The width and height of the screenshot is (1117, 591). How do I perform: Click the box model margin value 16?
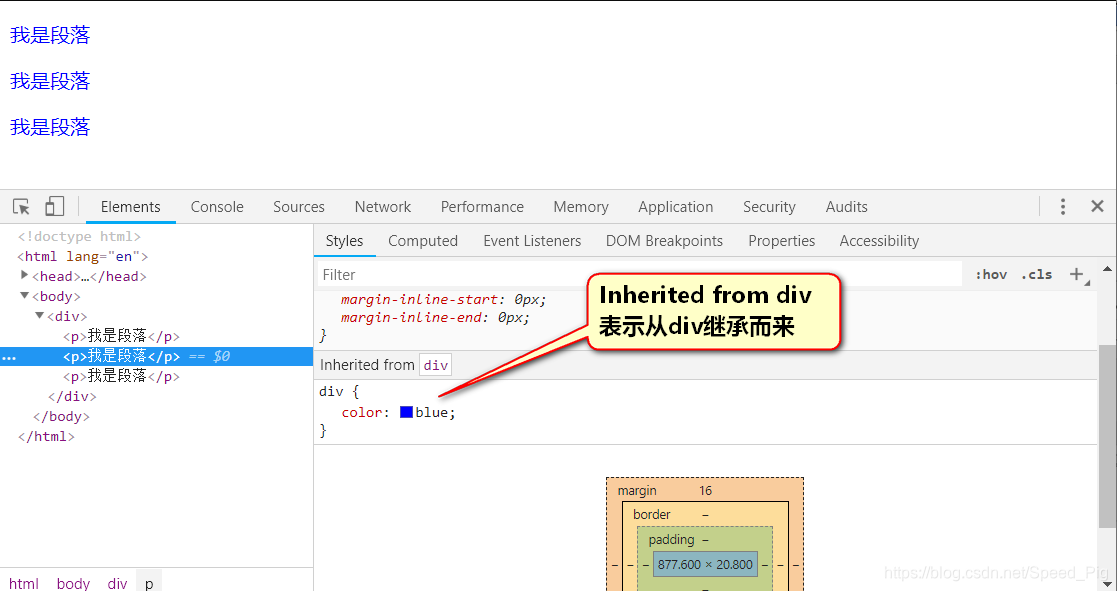[x=705, y=491]
